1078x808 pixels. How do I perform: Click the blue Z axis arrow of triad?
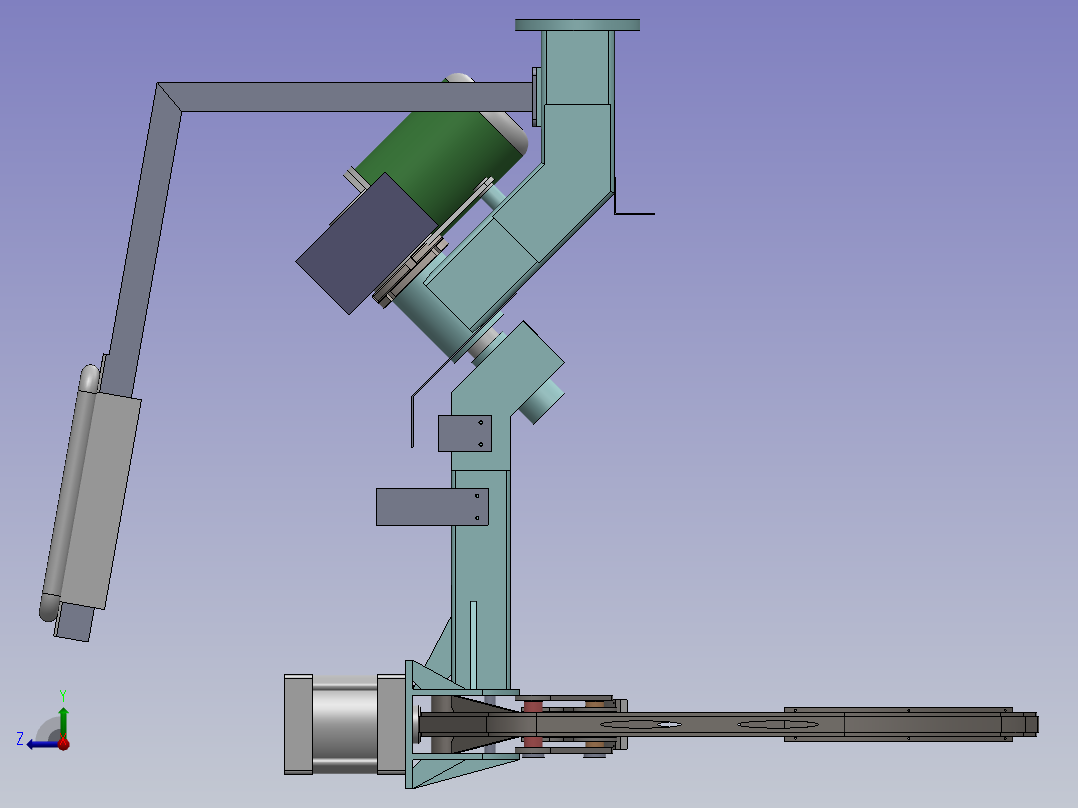(x=41, y=744)
